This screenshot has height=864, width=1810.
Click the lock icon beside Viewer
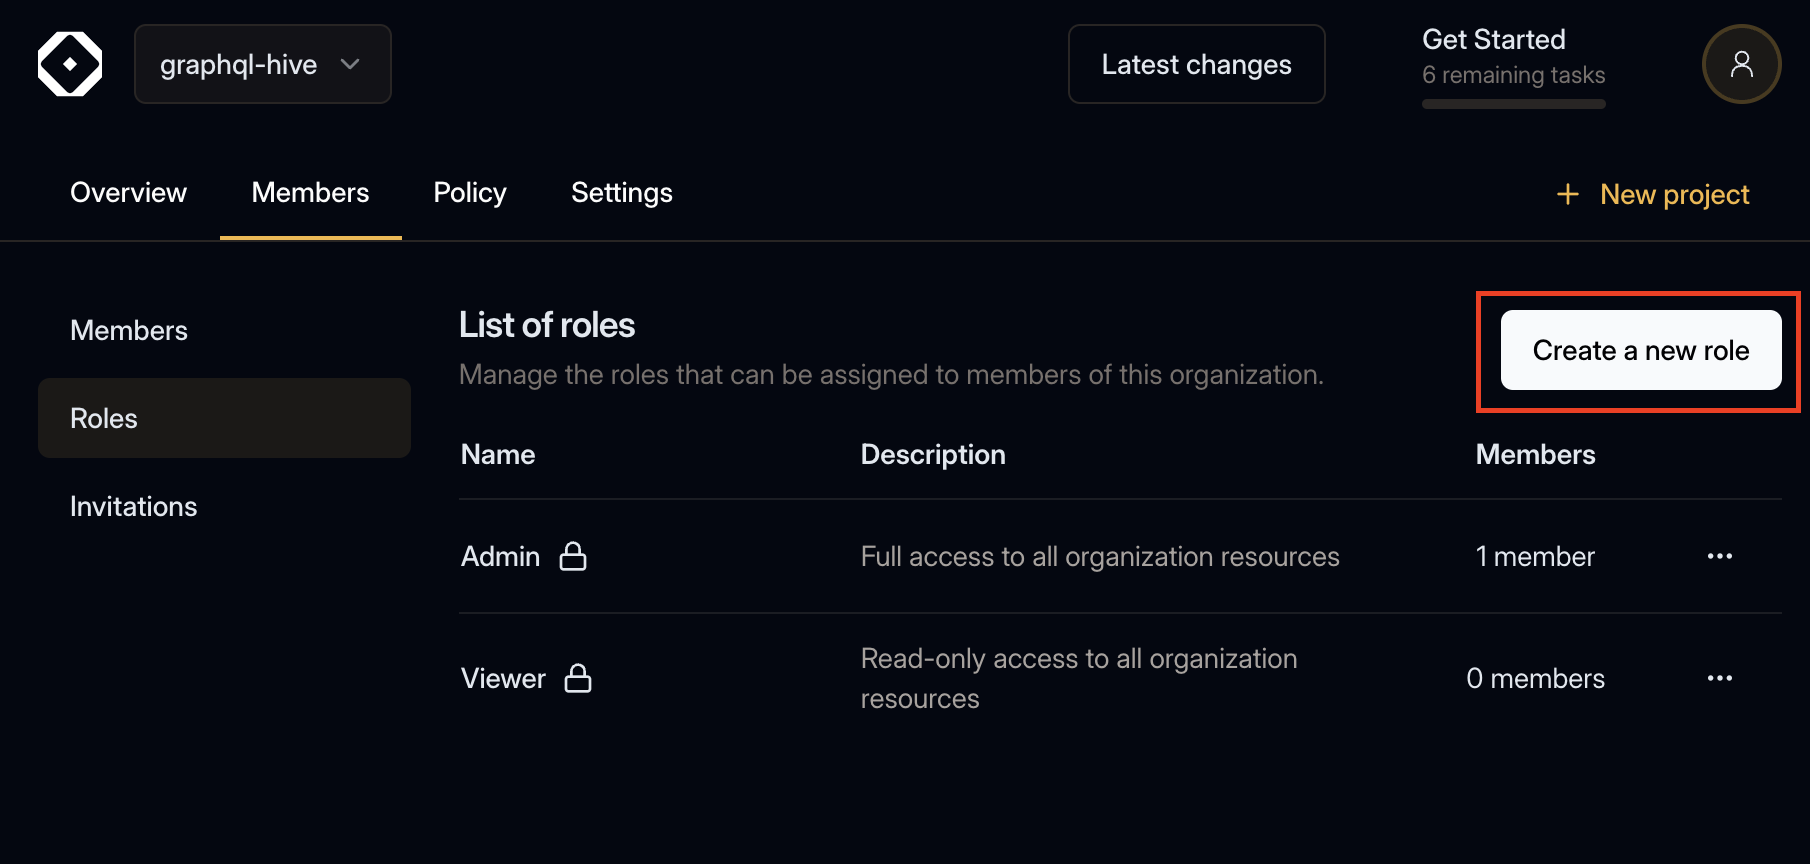578,678
